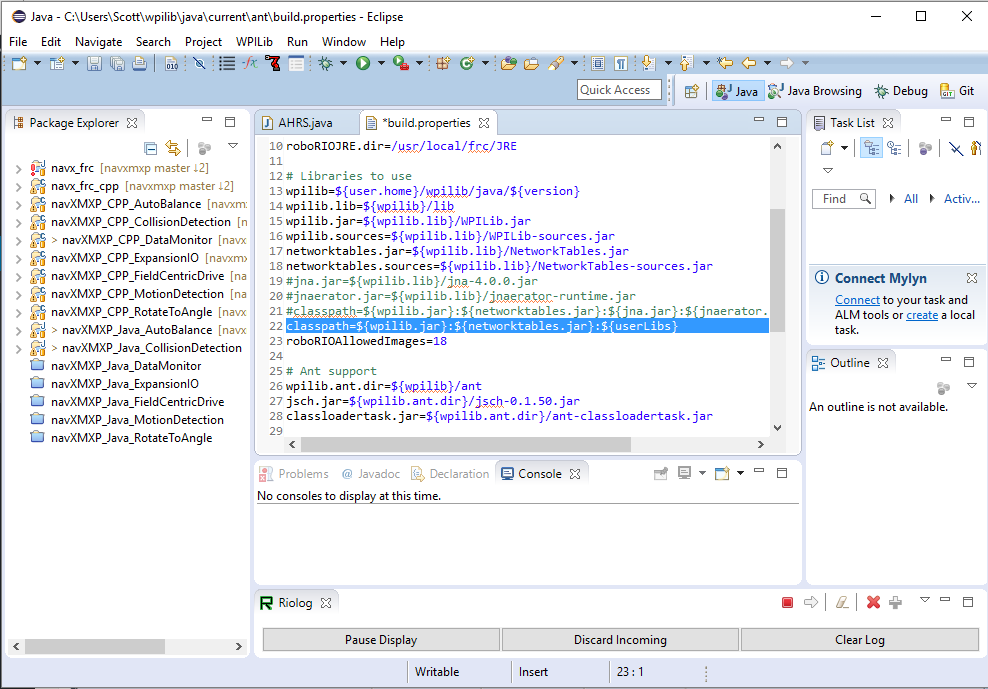988x689 pixels.
Task: Click the Quick Access search field
Action: coord(615,90)
